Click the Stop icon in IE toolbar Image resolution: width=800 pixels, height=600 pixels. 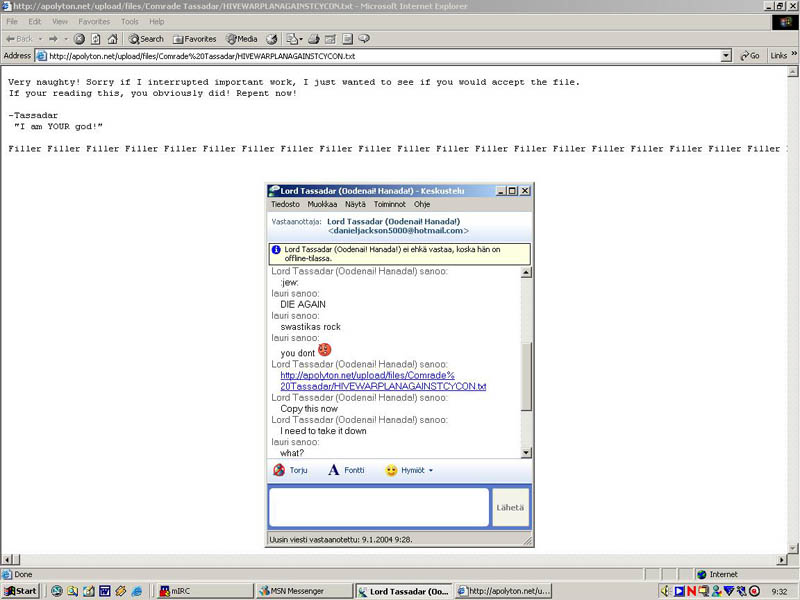click(x=80, y=39)
